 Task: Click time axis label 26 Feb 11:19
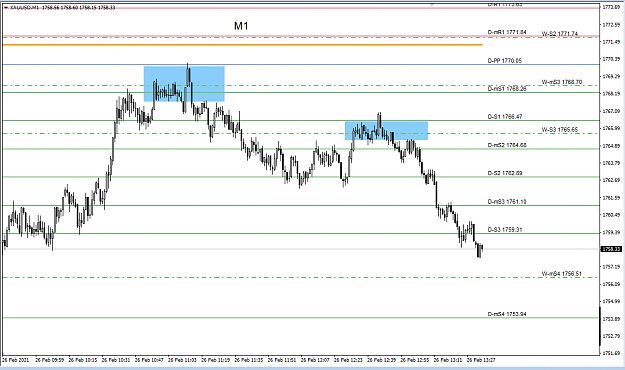(x=215, y=360)
